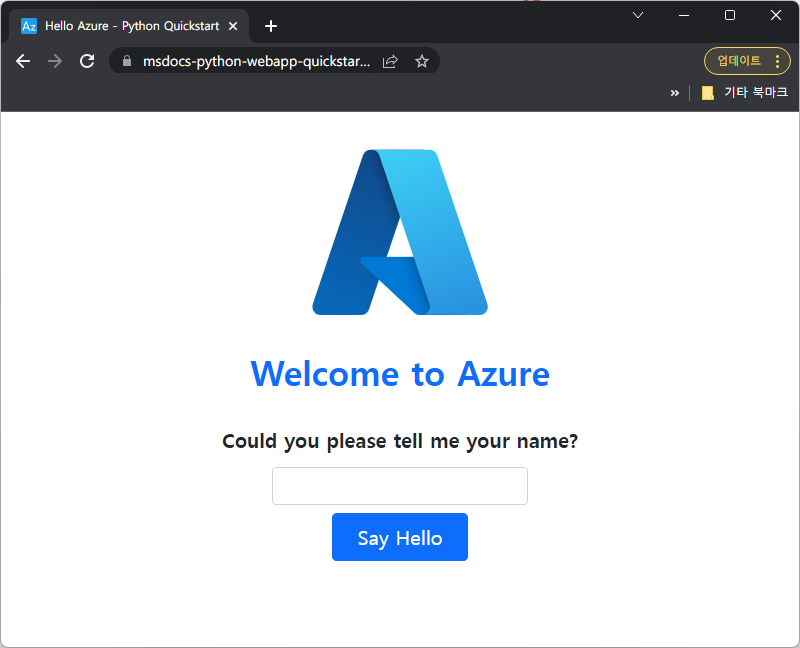Click the 업데이트 update button

coord(739,61)
